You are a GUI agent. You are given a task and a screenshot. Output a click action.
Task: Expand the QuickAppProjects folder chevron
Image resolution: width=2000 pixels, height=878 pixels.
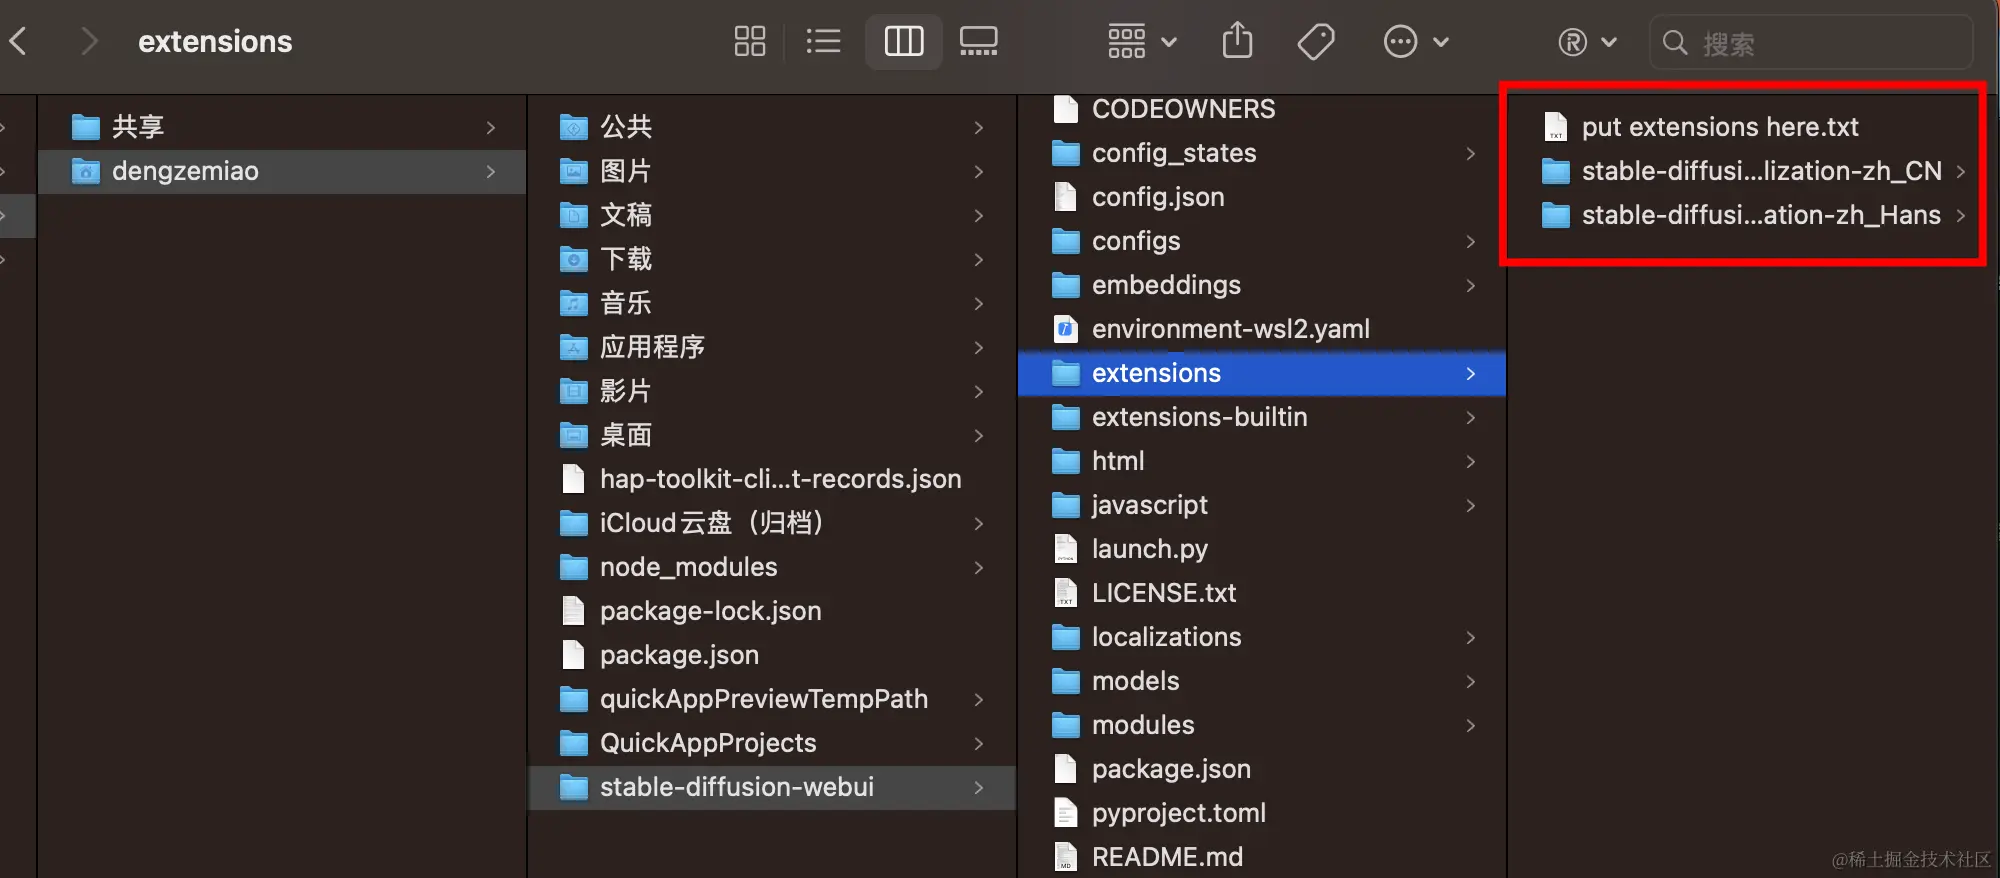pos(978,743)
